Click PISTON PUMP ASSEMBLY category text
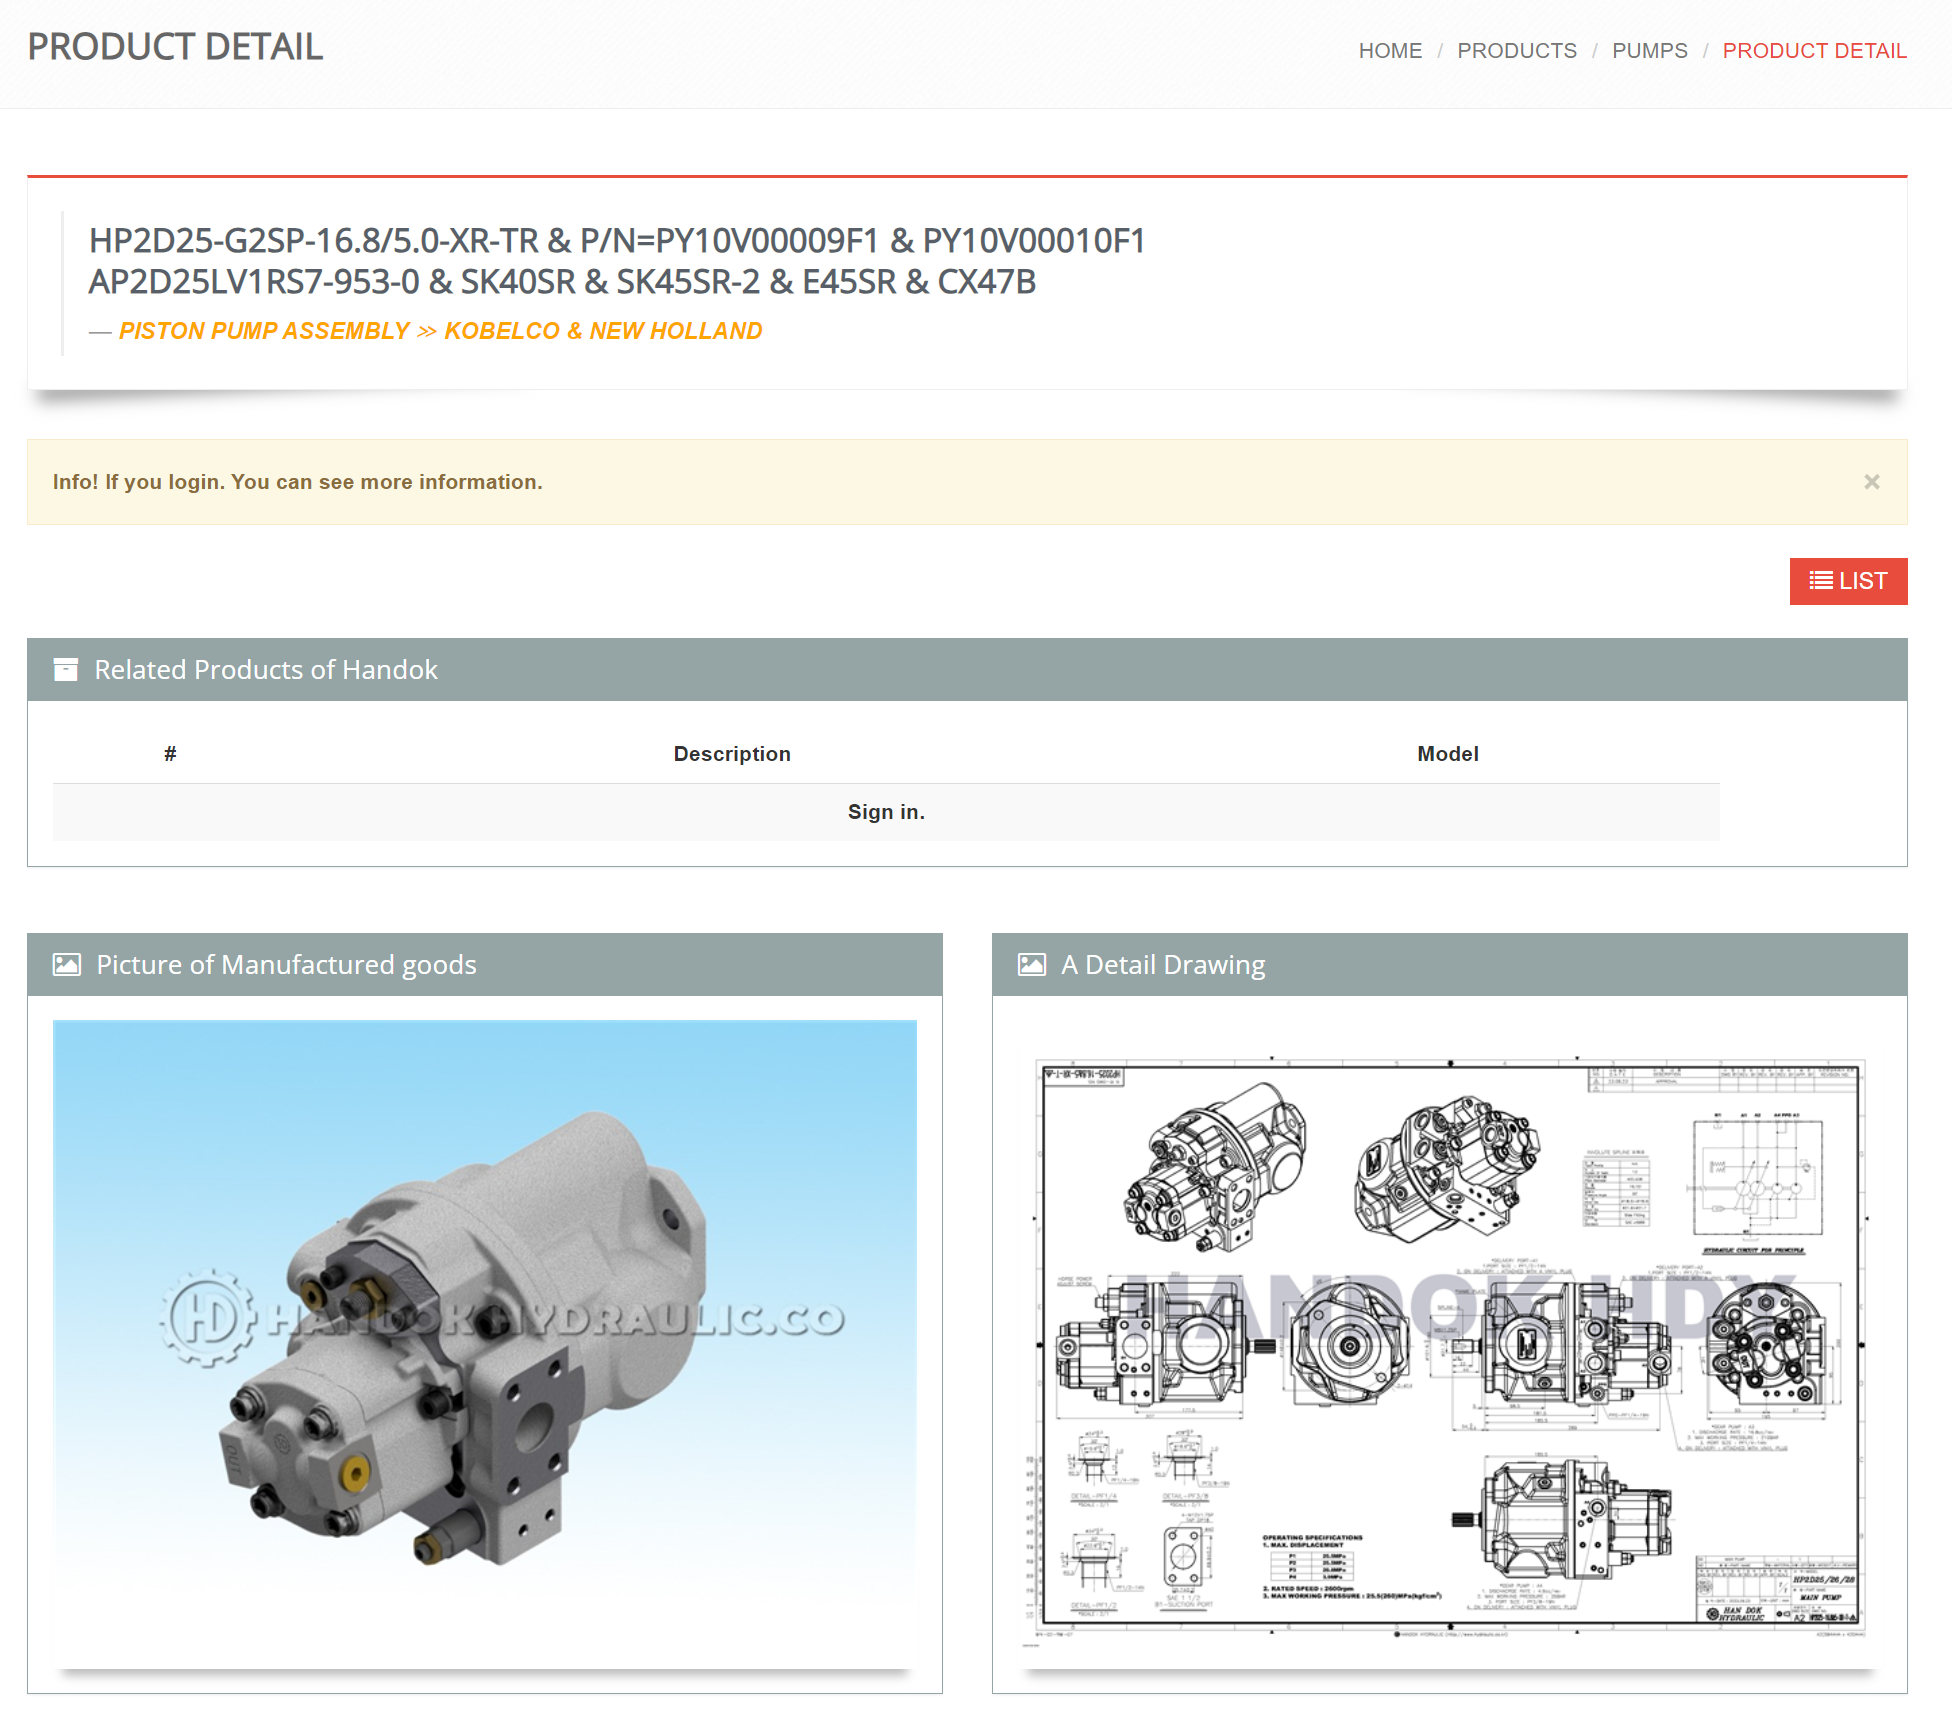The image size is (1952, 1714). click(x=264, y=331)
